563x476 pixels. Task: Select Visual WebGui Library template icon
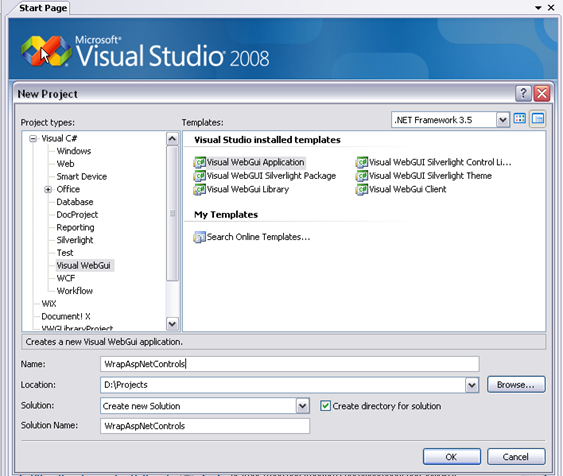(199, 190)
